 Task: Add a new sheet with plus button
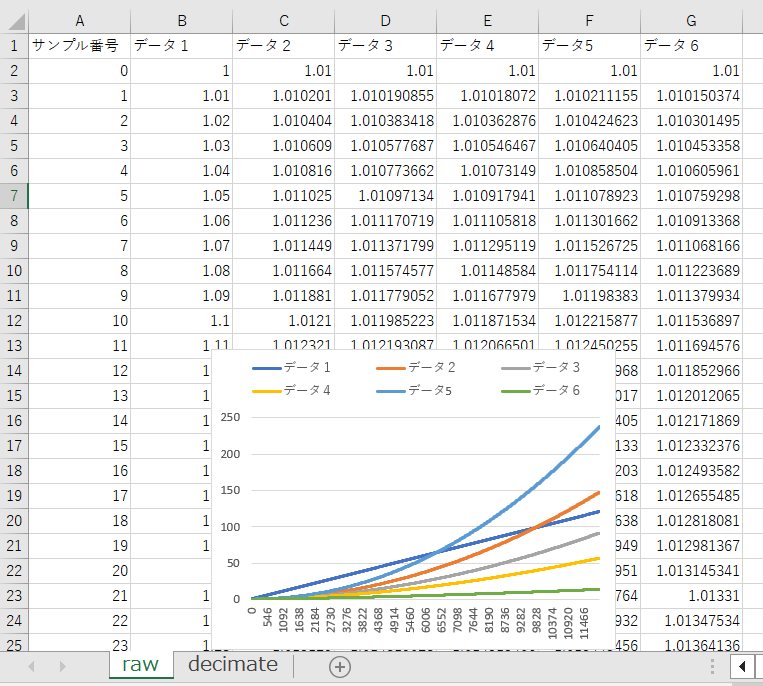tap(340, 667)
